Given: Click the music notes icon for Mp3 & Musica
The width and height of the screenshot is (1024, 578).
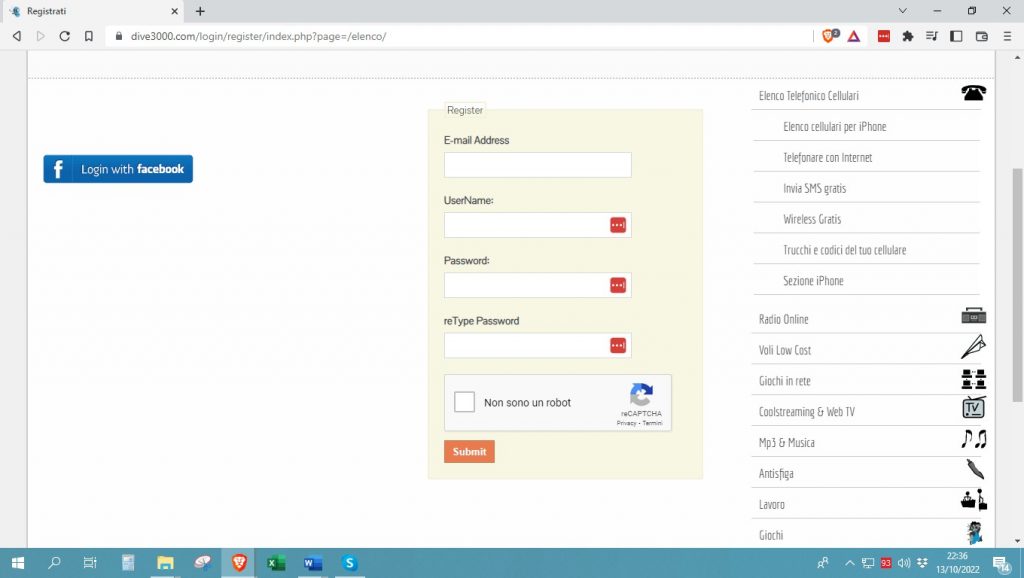Looking at the screenshot, I should point(973,439).
